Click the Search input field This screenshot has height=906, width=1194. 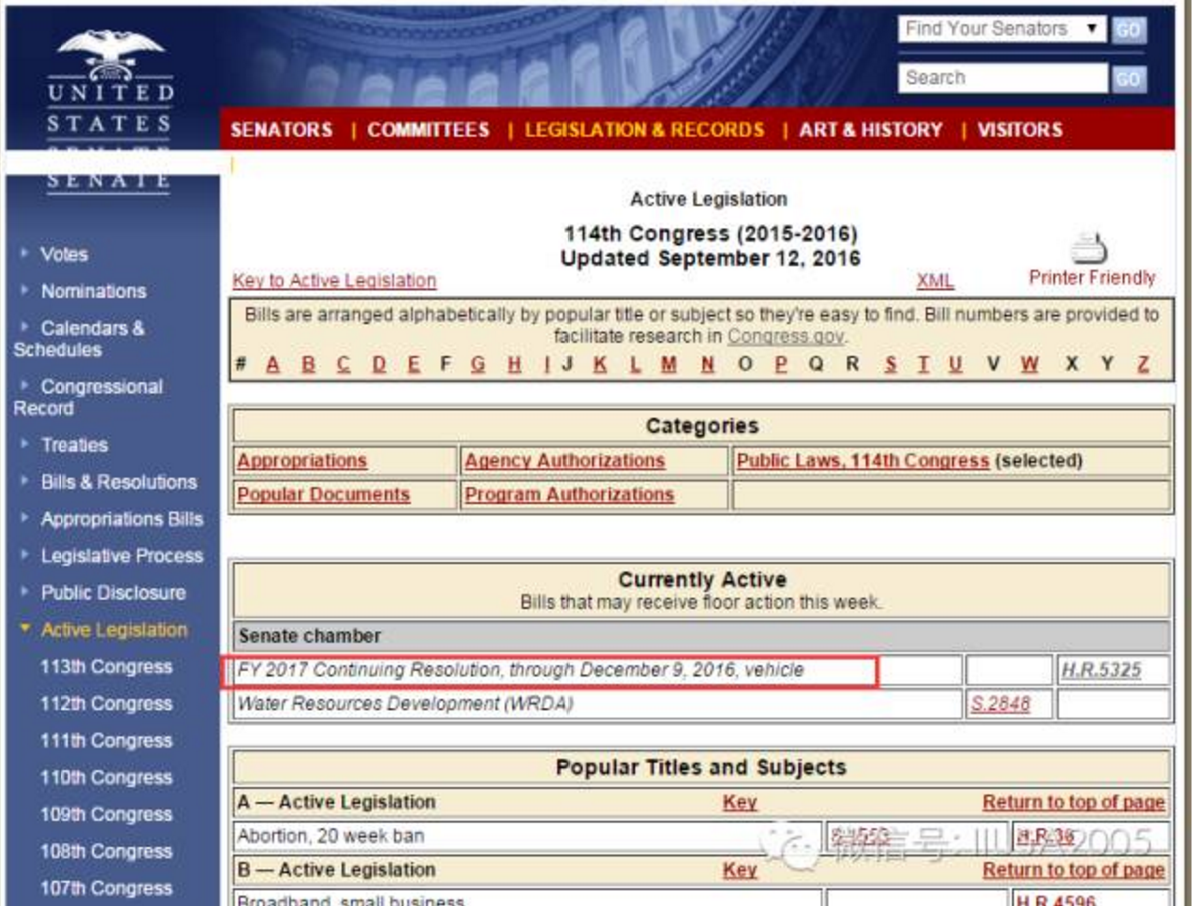pyautogui.click(x=1002, y=78)
